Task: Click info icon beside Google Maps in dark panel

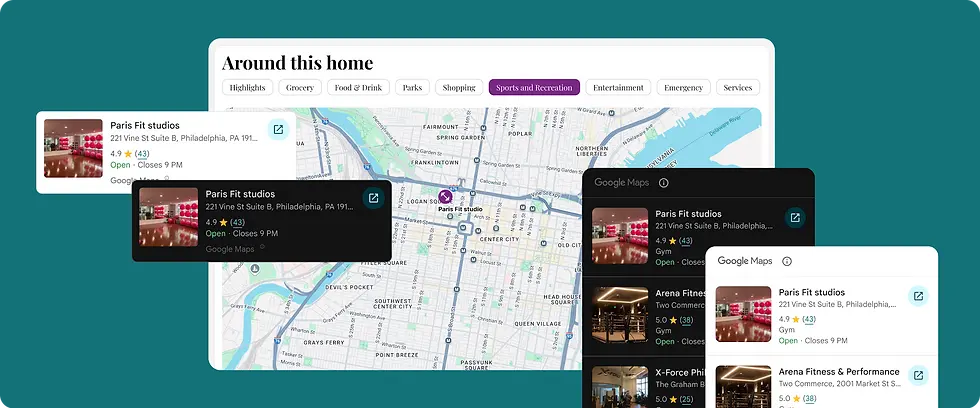Action: [664, 183]
